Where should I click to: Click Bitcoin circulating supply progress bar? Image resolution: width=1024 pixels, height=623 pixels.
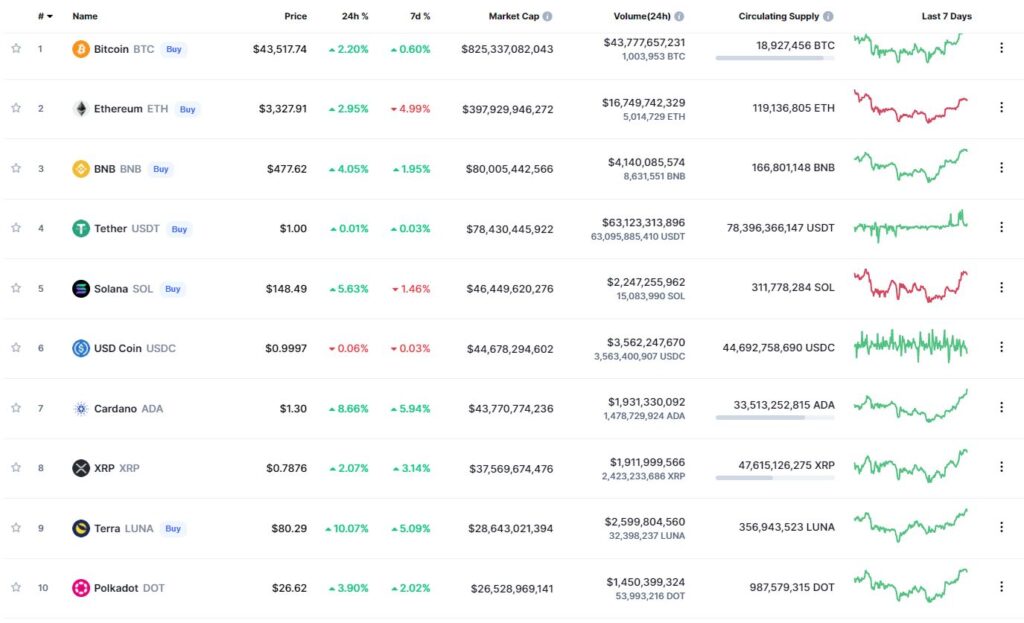(x=775, y=58)
